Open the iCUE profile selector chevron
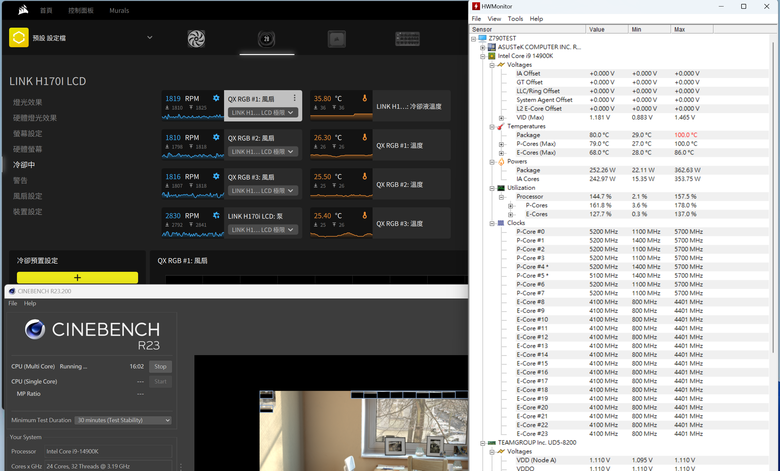780x471 pixels. [x=149, y=38]
